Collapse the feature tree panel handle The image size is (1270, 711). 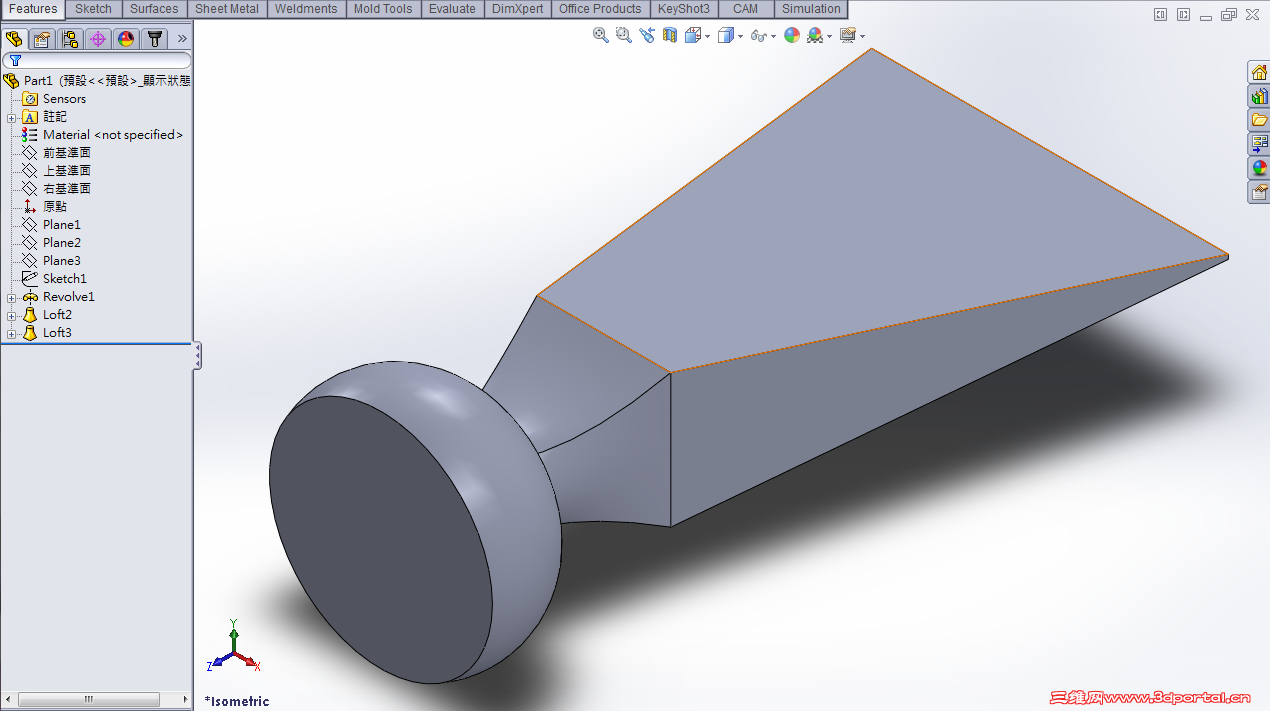pos(197,355)
